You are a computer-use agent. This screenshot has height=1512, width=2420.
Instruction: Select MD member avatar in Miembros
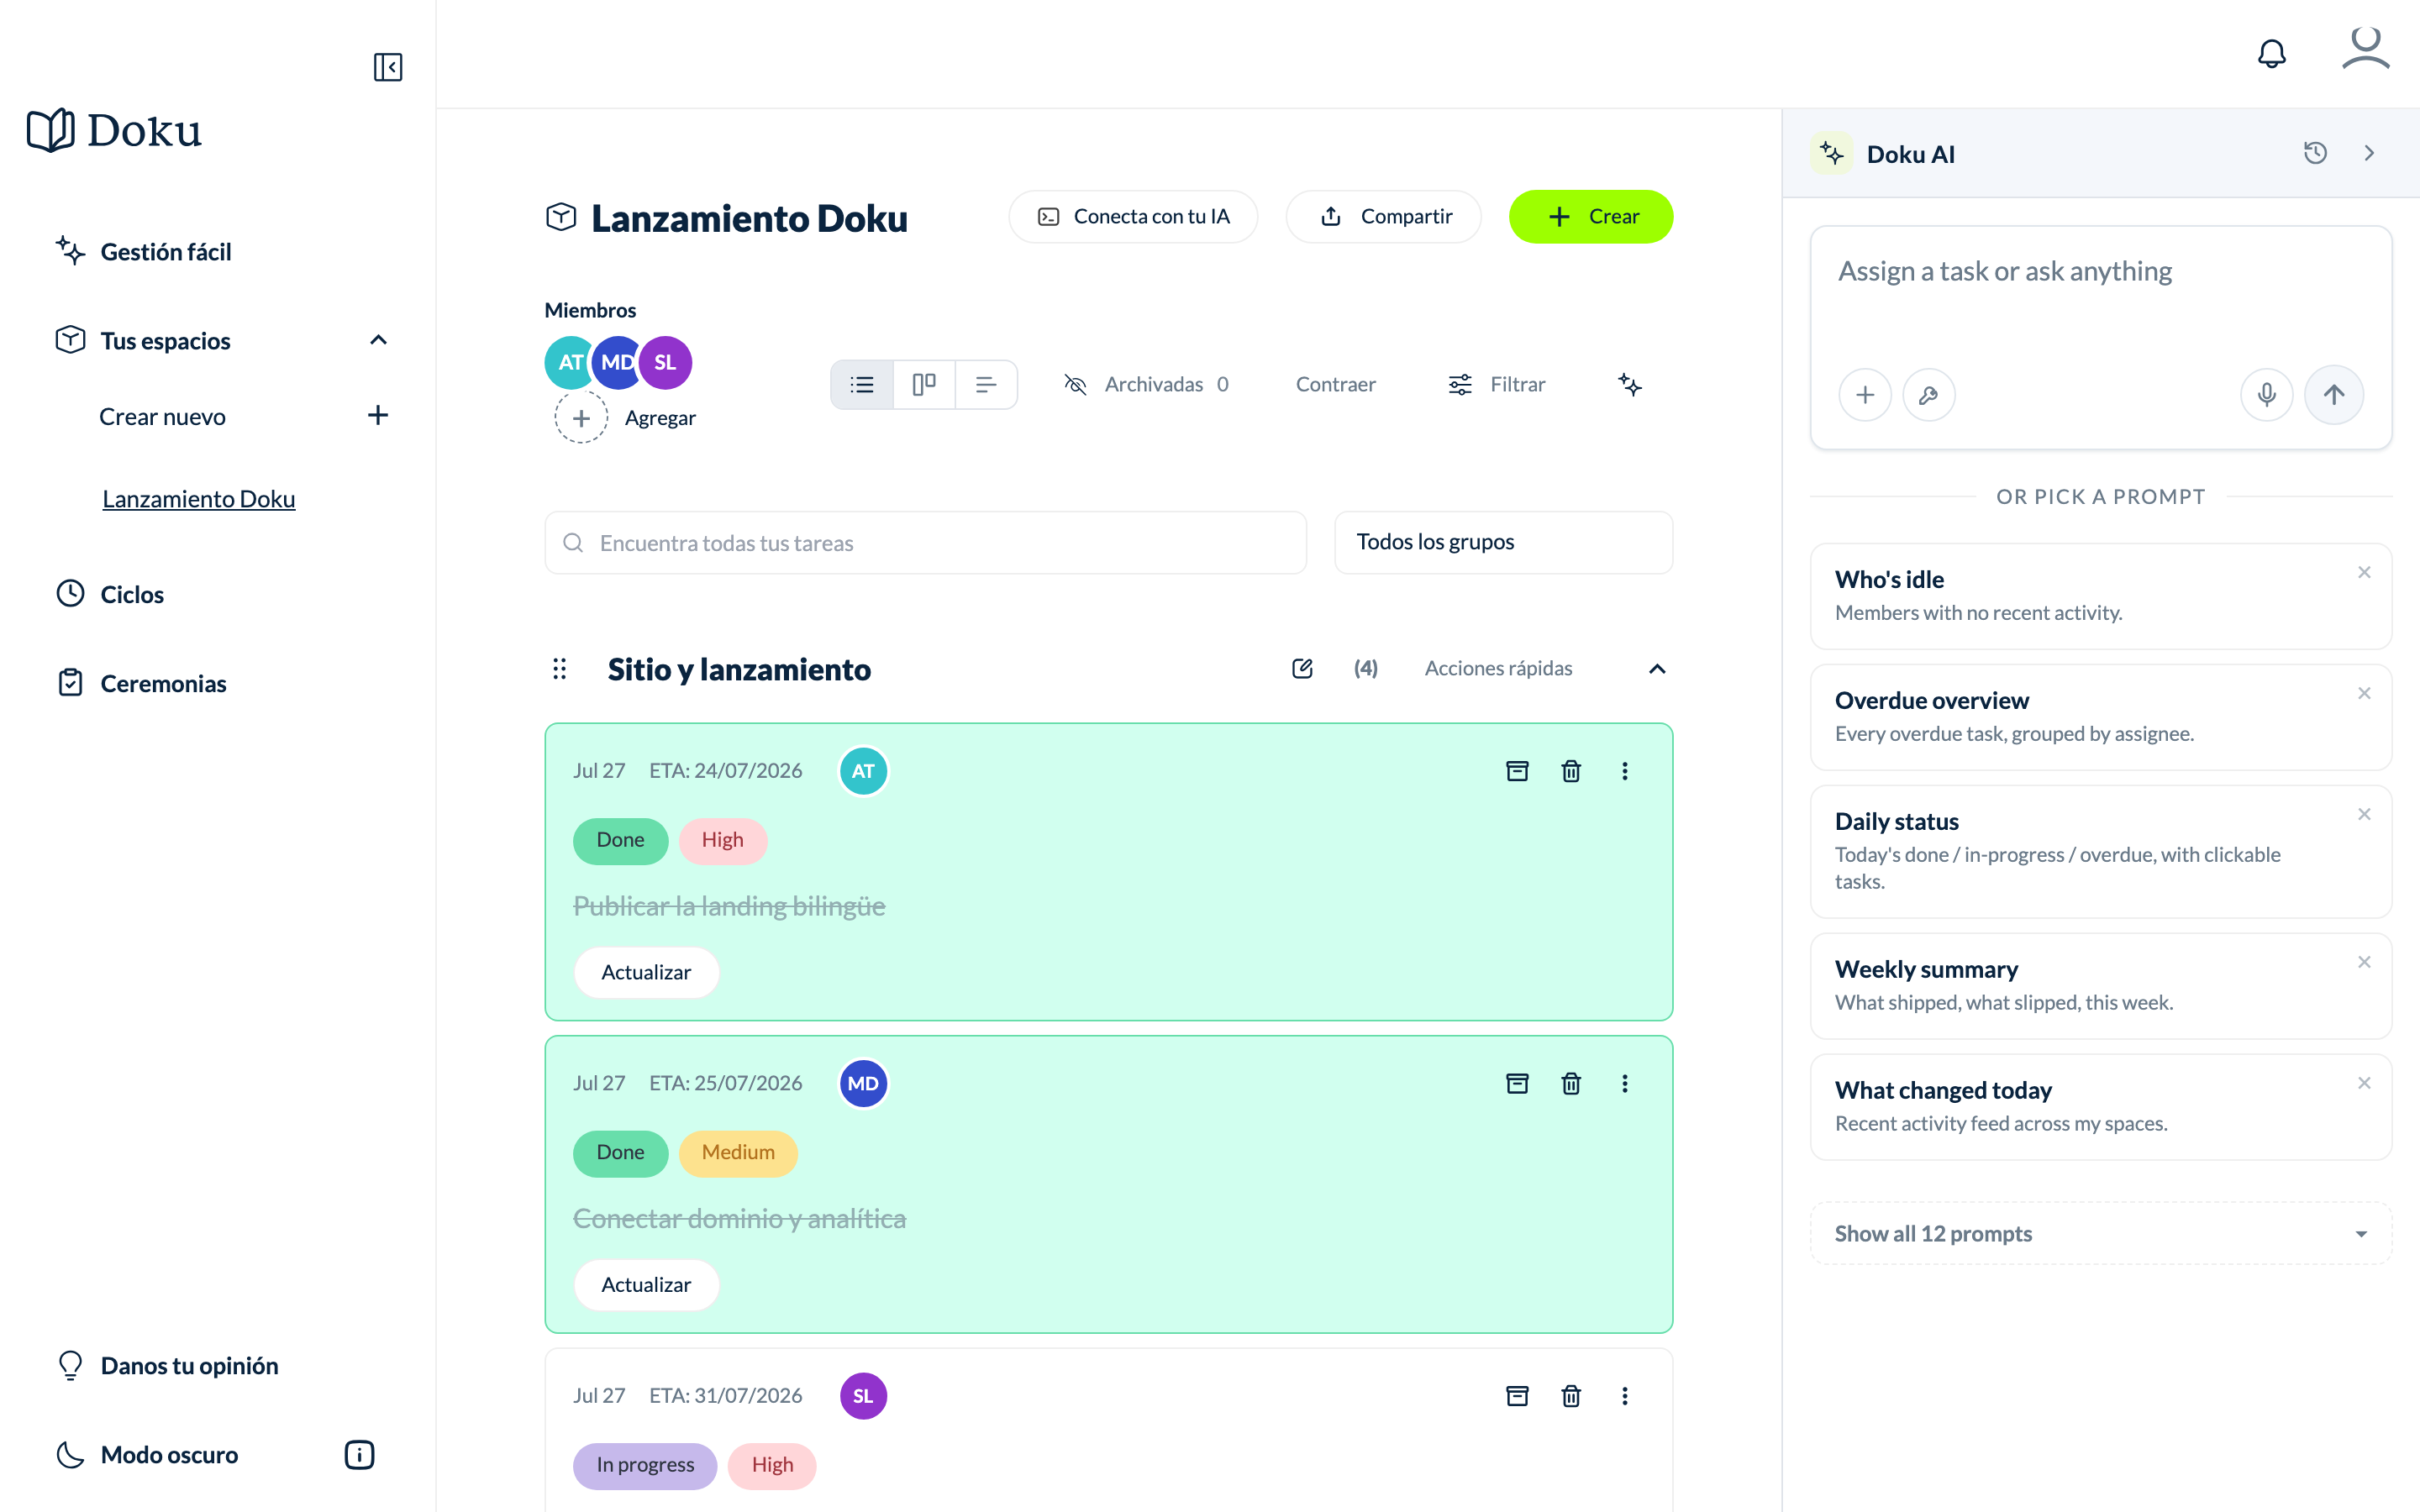[616, 362]
